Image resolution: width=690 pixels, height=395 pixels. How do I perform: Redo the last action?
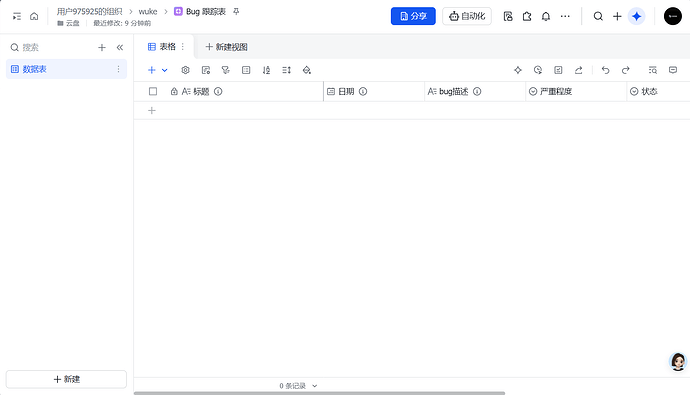625,70
